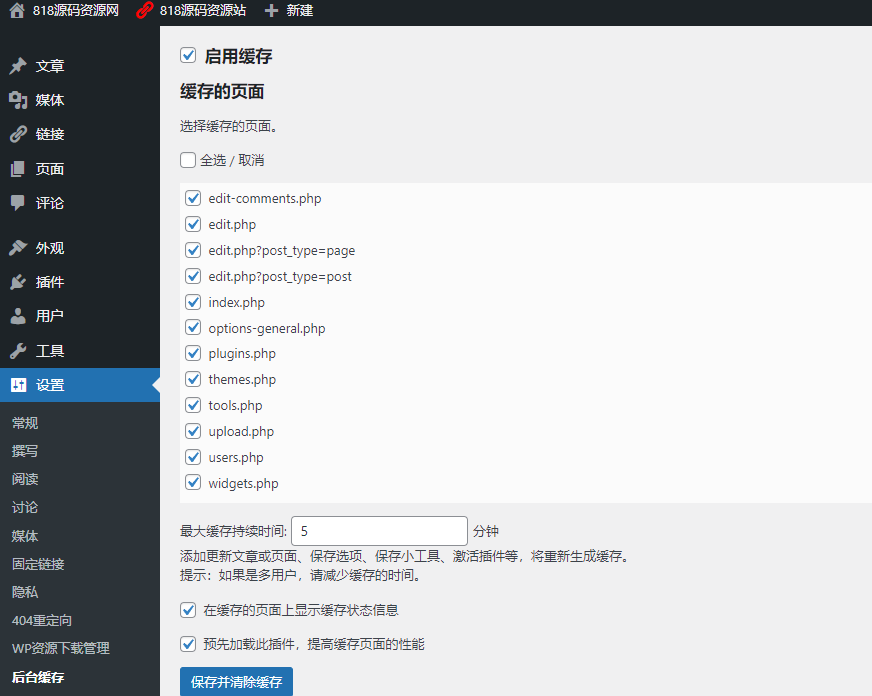Uncheck the users.php checkbox
This screenshot has height=696, width=872.
[193, 457]
